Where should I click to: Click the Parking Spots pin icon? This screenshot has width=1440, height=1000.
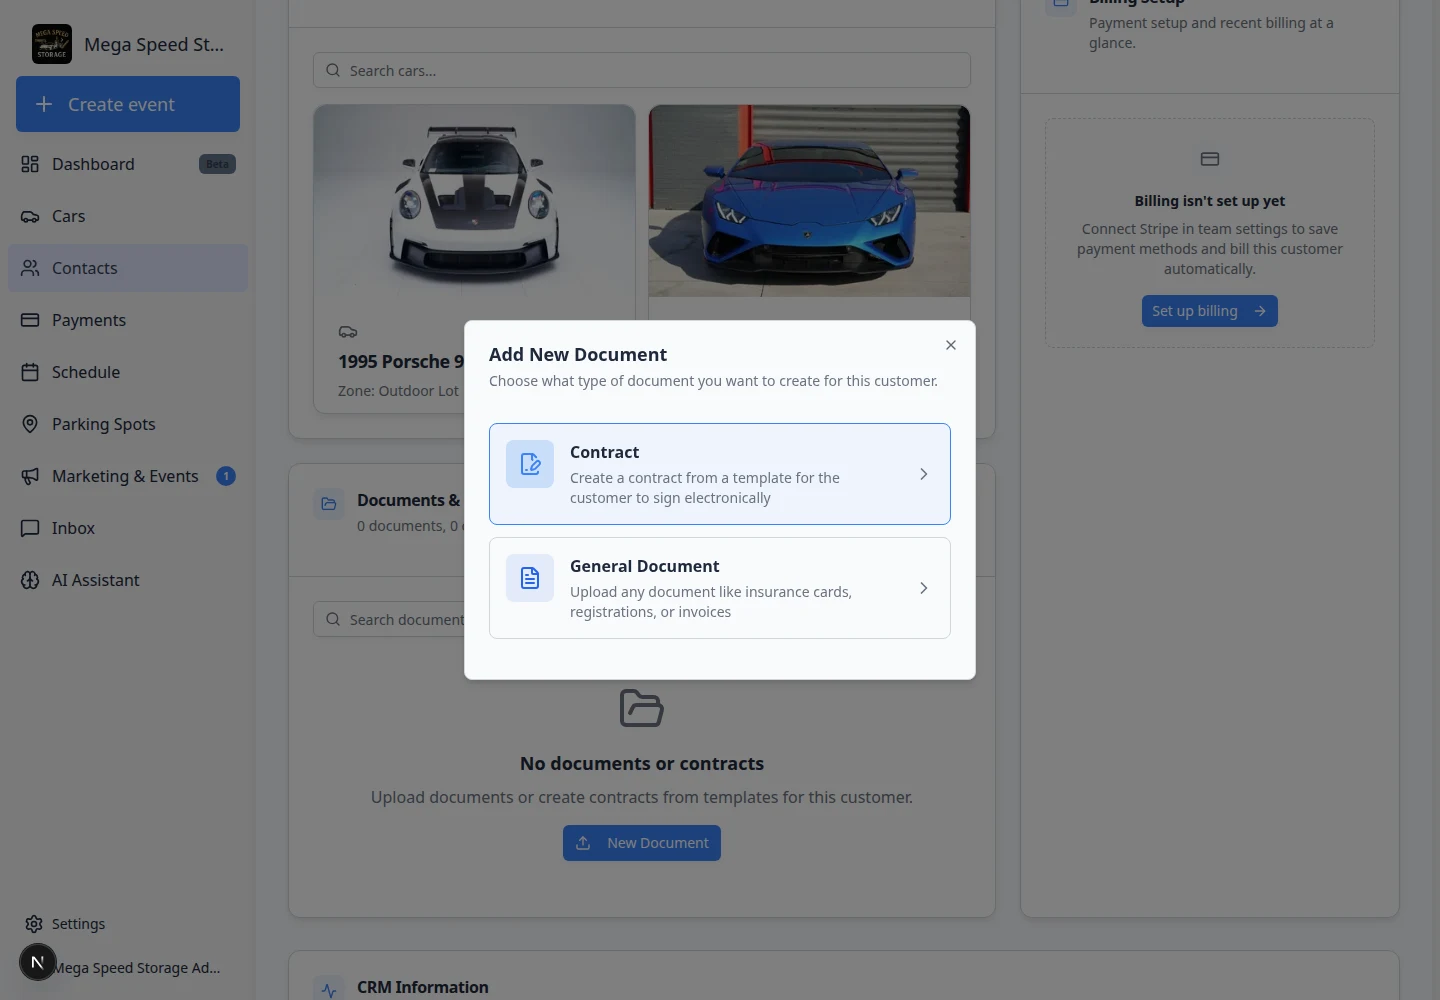pos(30,424)
